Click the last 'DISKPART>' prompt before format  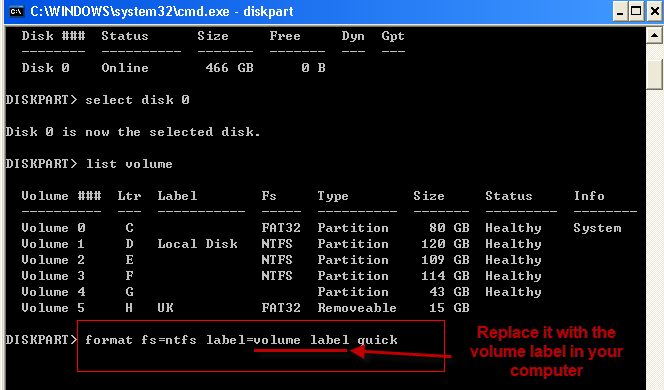pyautogui.click(x=42, y=340)
